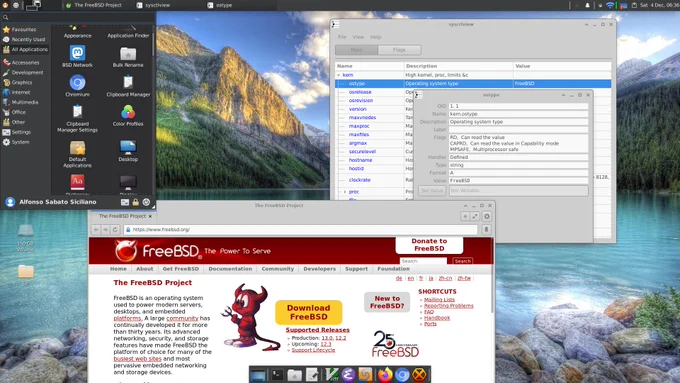Click the New to FreeBSD? button

pyautogui.click(x=387, y=302)
